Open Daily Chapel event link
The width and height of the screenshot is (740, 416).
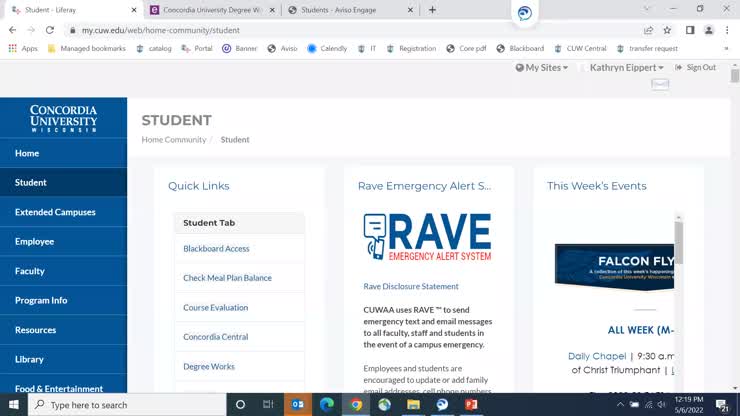point(597,356)
